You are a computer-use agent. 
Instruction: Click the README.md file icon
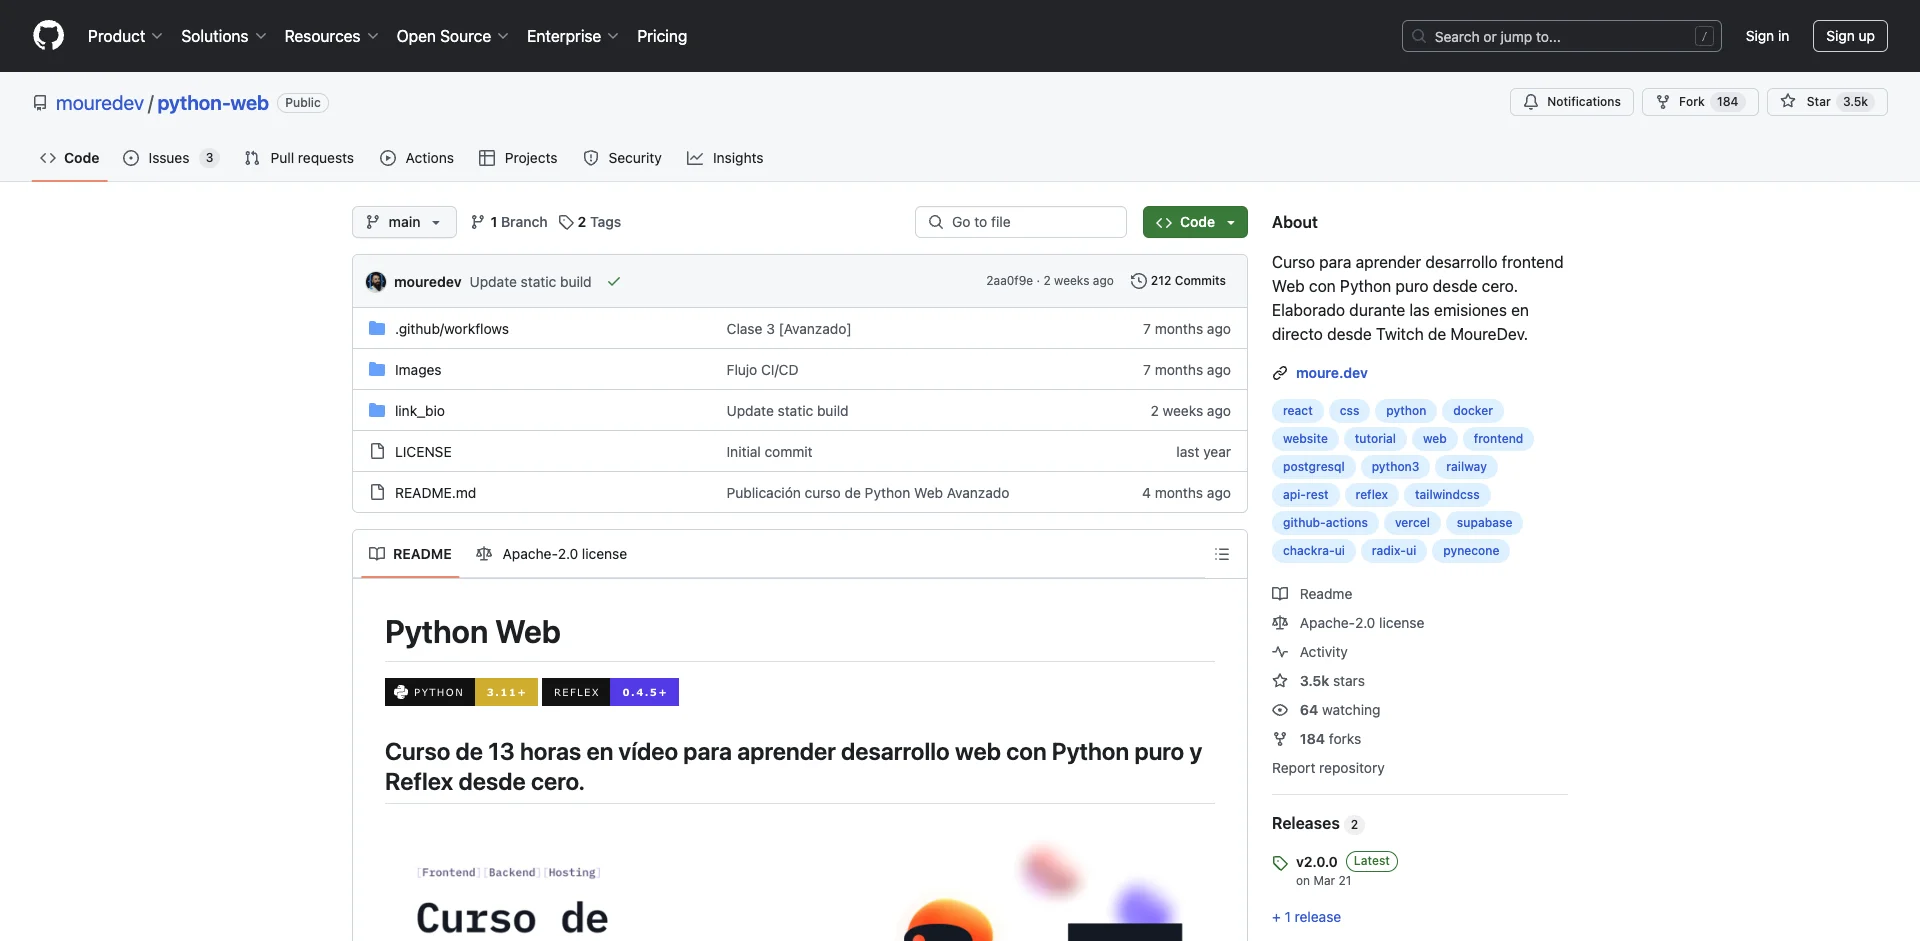[x=377, y=492]
